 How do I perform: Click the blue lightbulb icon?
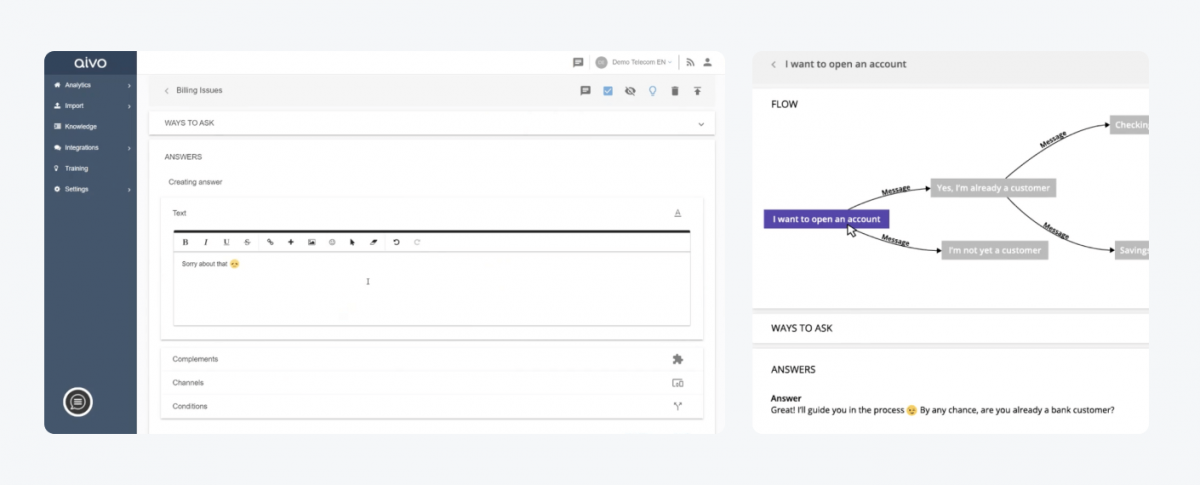click(x=652, y=90)
